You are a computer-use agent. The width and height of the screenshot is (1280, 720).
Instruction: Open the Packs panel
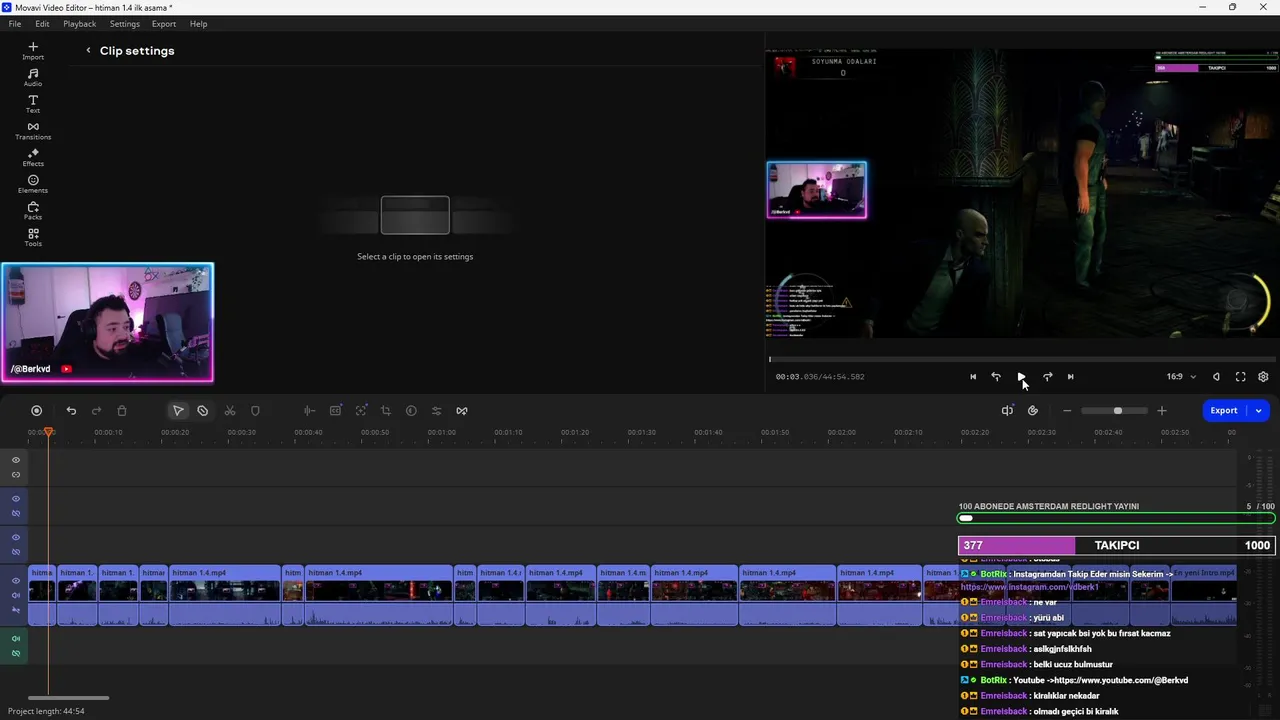[33, 211]
